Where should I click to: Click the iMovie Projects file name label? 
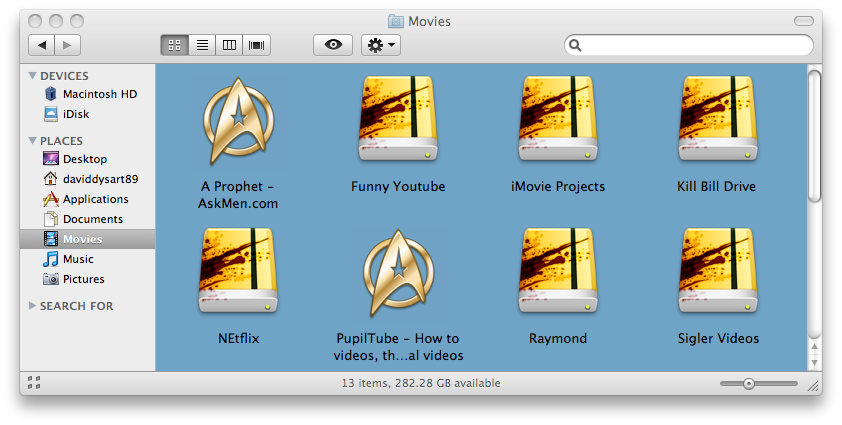pyautogui.click(x=558, y=186)
